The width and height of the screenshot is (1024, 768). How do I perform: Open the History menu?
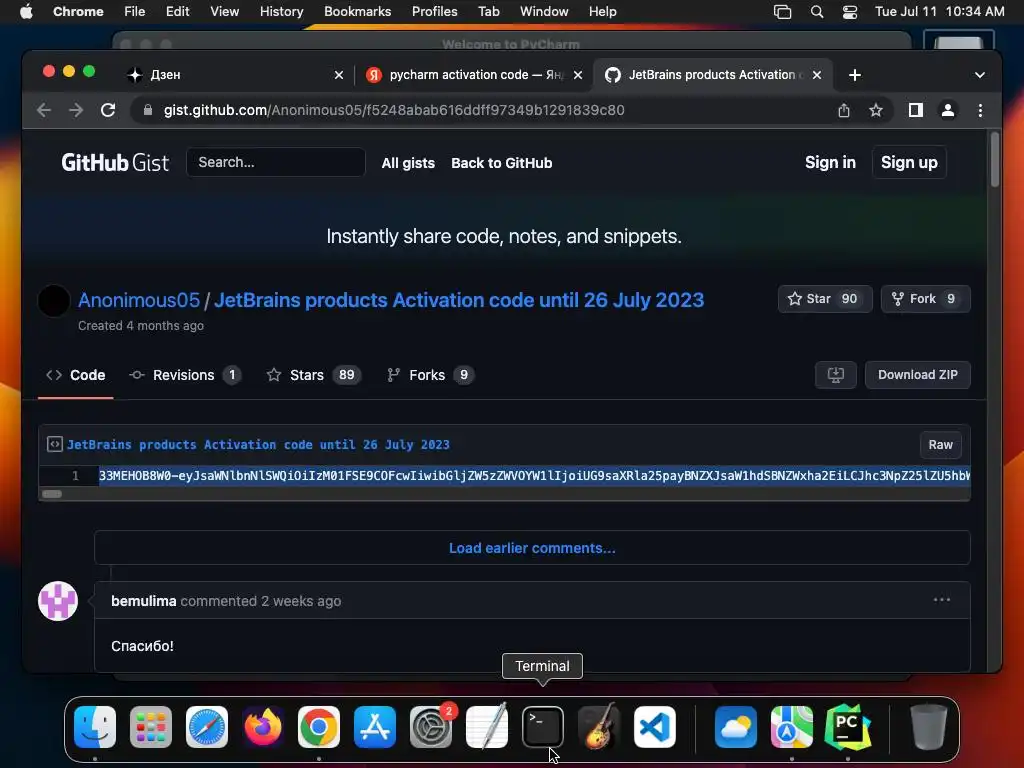coord(281,12)
